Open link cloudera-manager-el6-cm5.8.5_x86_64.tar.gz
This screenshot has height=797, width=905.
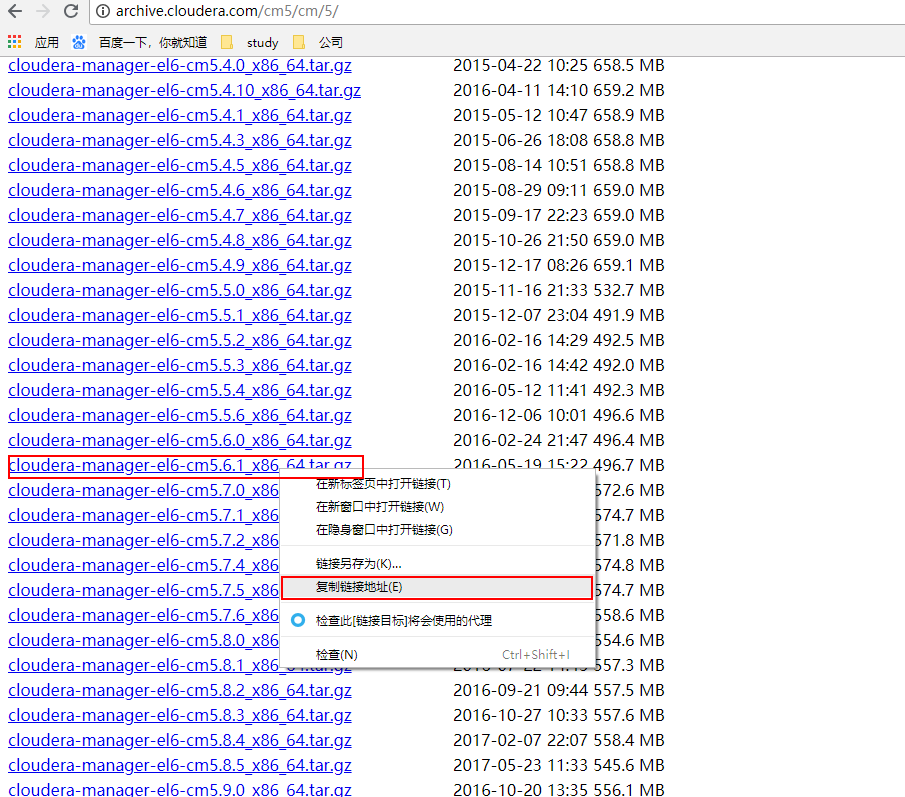click(179, 765)
